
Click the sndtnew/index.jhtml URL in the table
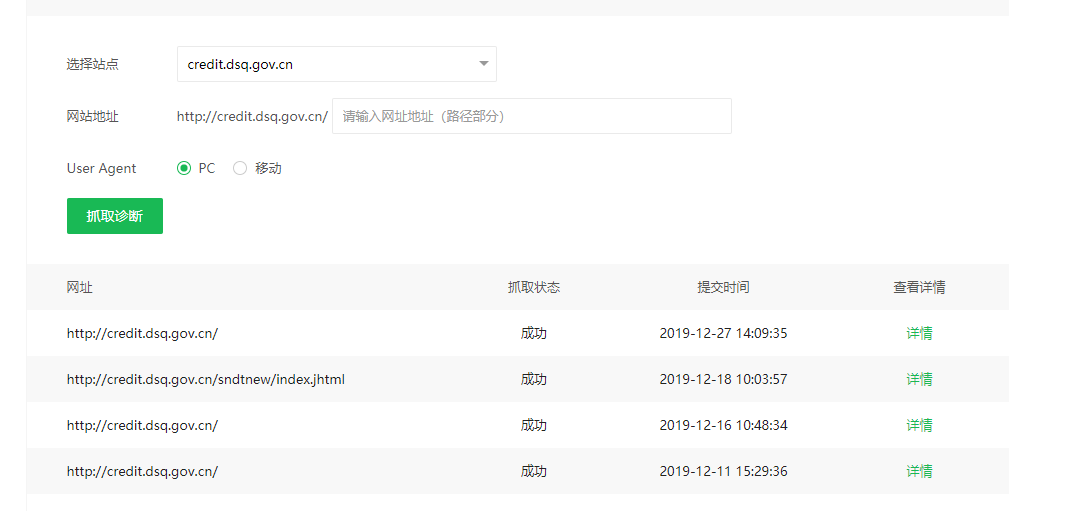(x=205, y=379)
